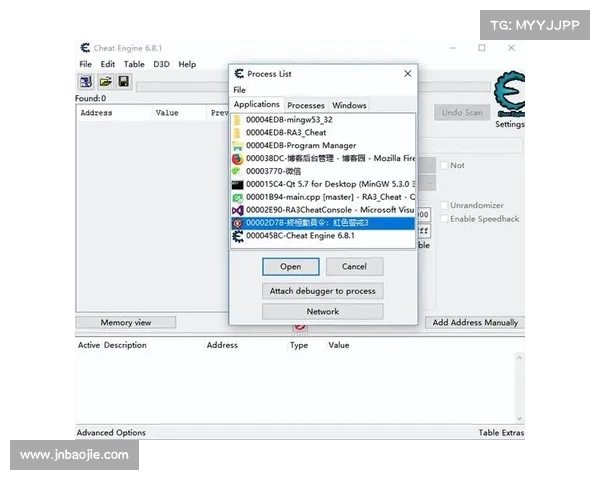
Task: Click the Open button
Action: (291, 267)
